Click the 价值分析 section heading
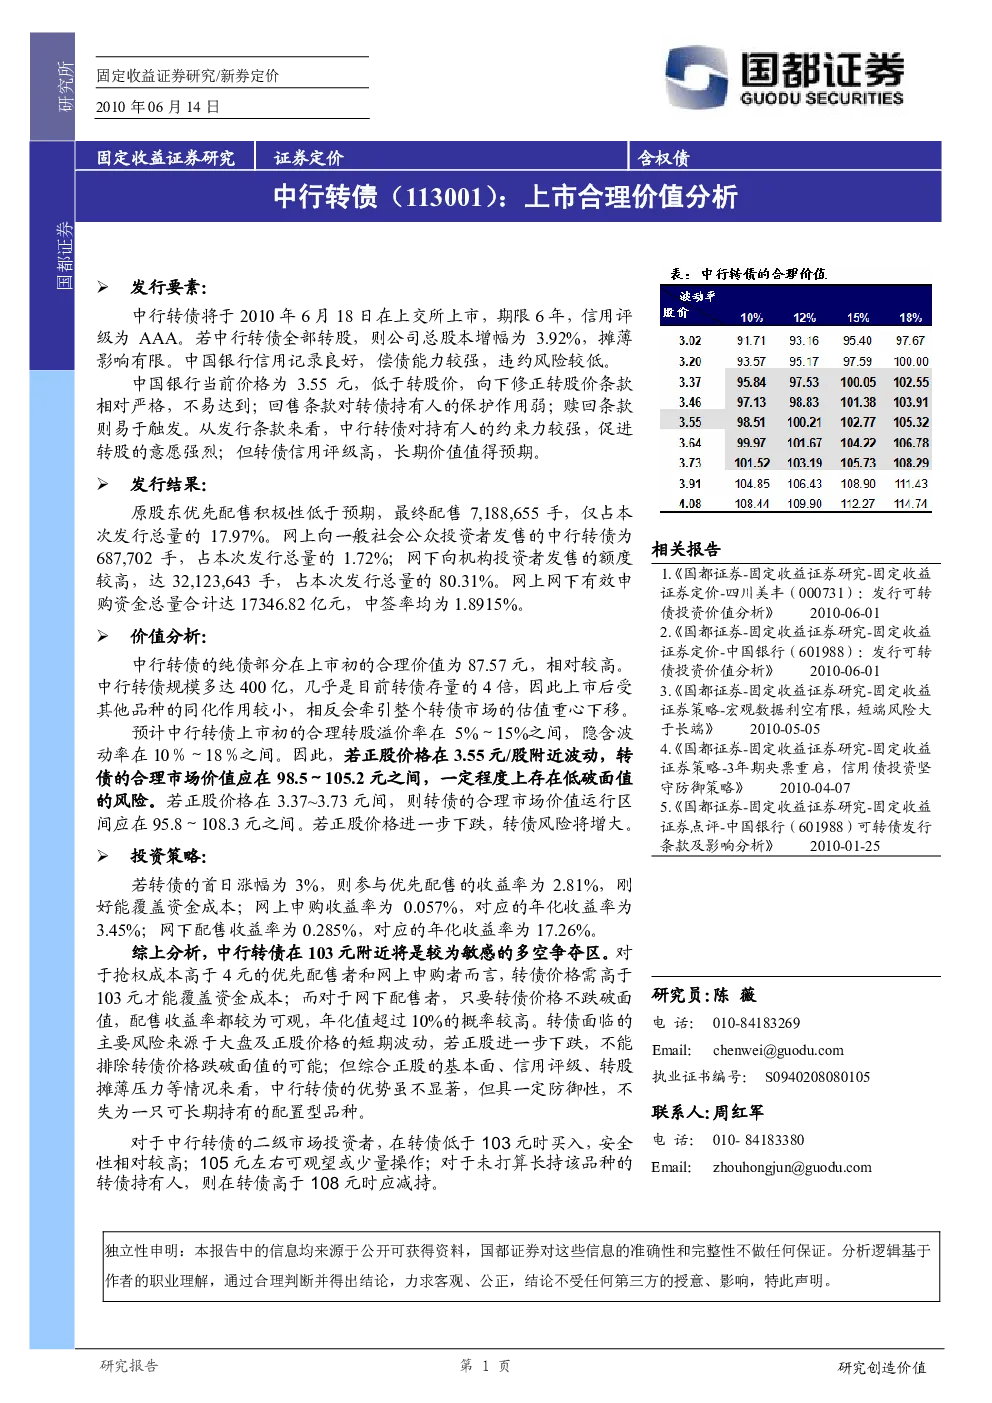The height and width of the screenshot is (1403, 992). coord(168,637)
